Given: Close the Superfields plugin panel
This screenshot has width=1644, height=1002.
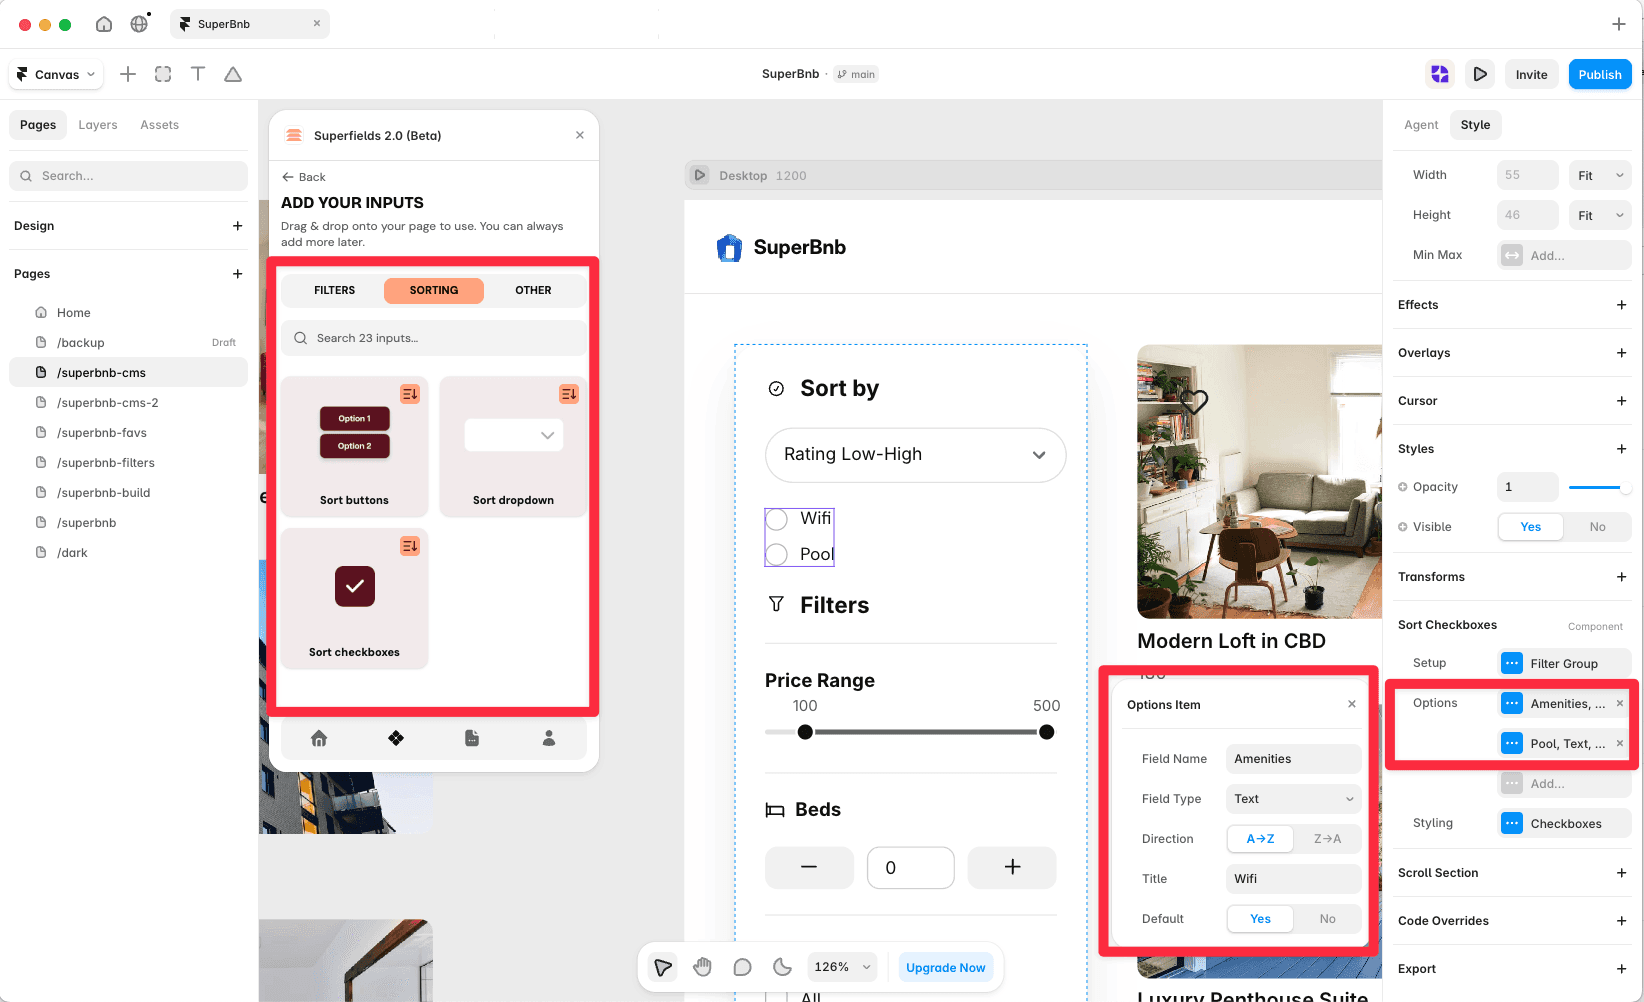Looking at the screenshot, I should click(x=580, y=135).
